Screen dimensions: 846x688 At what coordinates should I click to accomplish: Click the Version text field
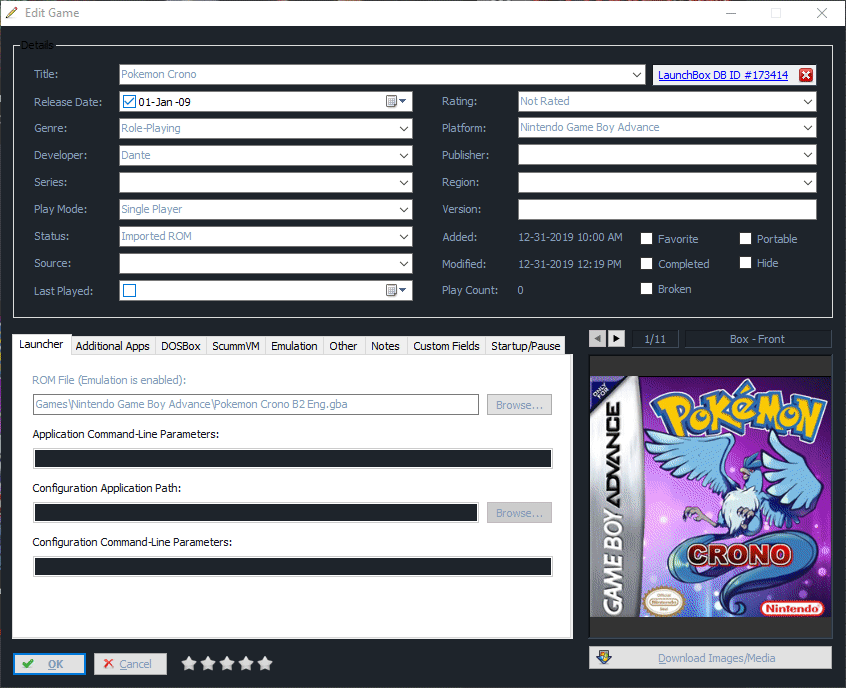tap(666, 209)
